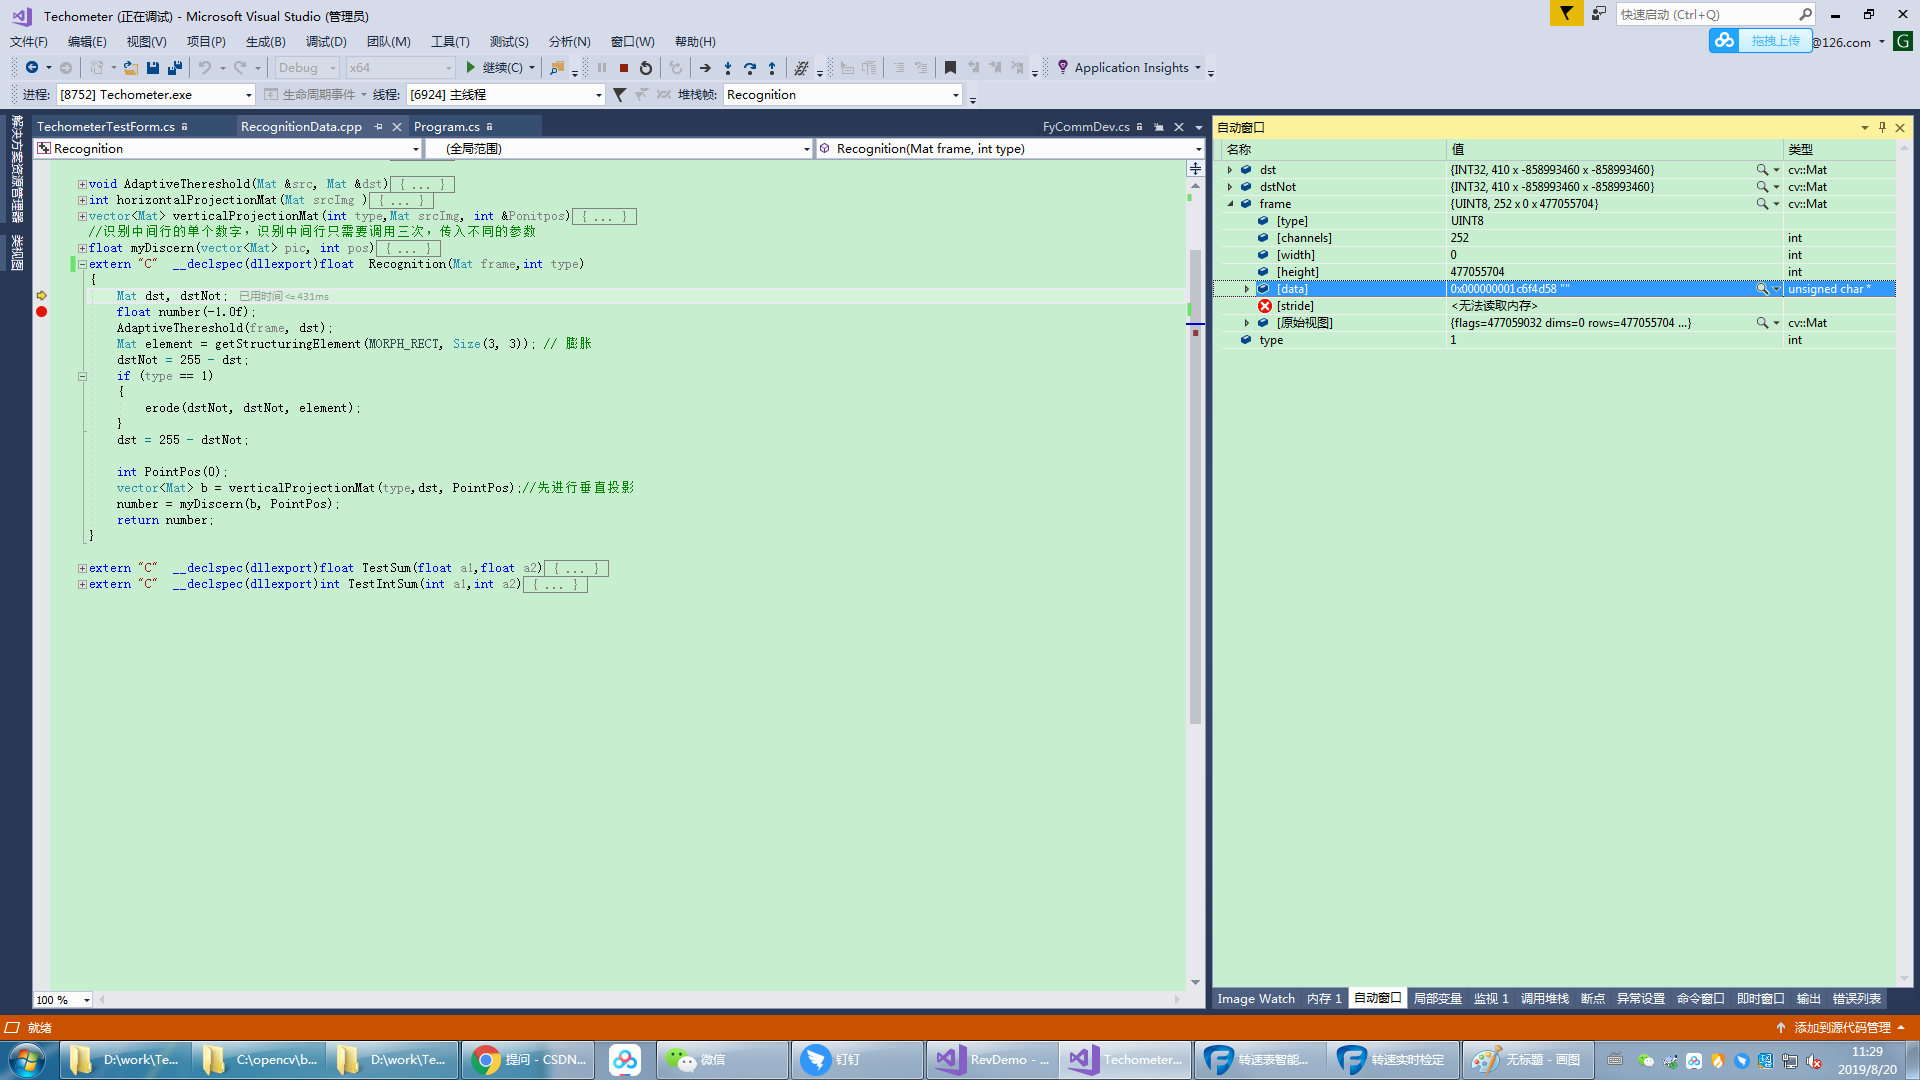Image resolution: width=1920 pixels, height=1080 pixels.
Task: Step Into with the toolbar icon
Action: (728, 68)
